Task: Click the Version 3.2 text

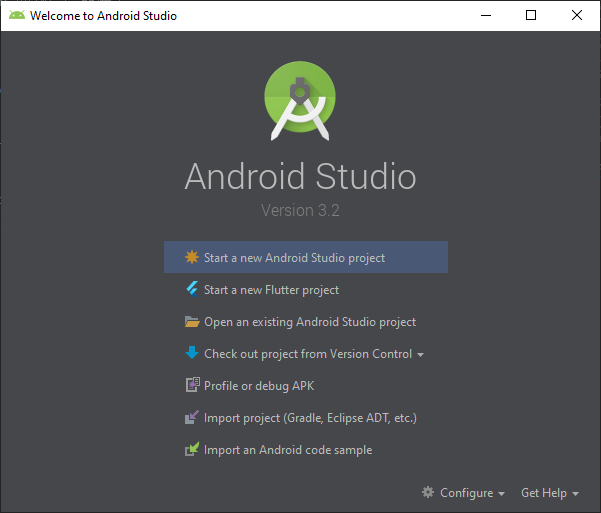Action: 300,210
